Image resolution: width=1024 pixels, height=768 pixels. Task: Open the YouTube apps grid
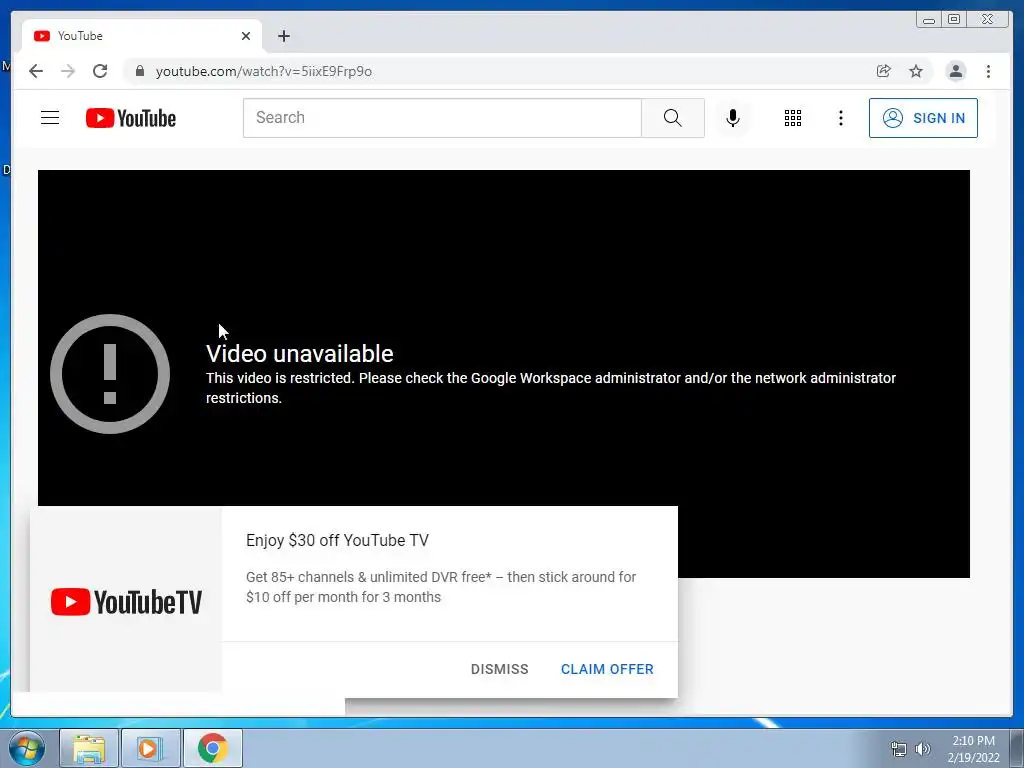point(793,118)
